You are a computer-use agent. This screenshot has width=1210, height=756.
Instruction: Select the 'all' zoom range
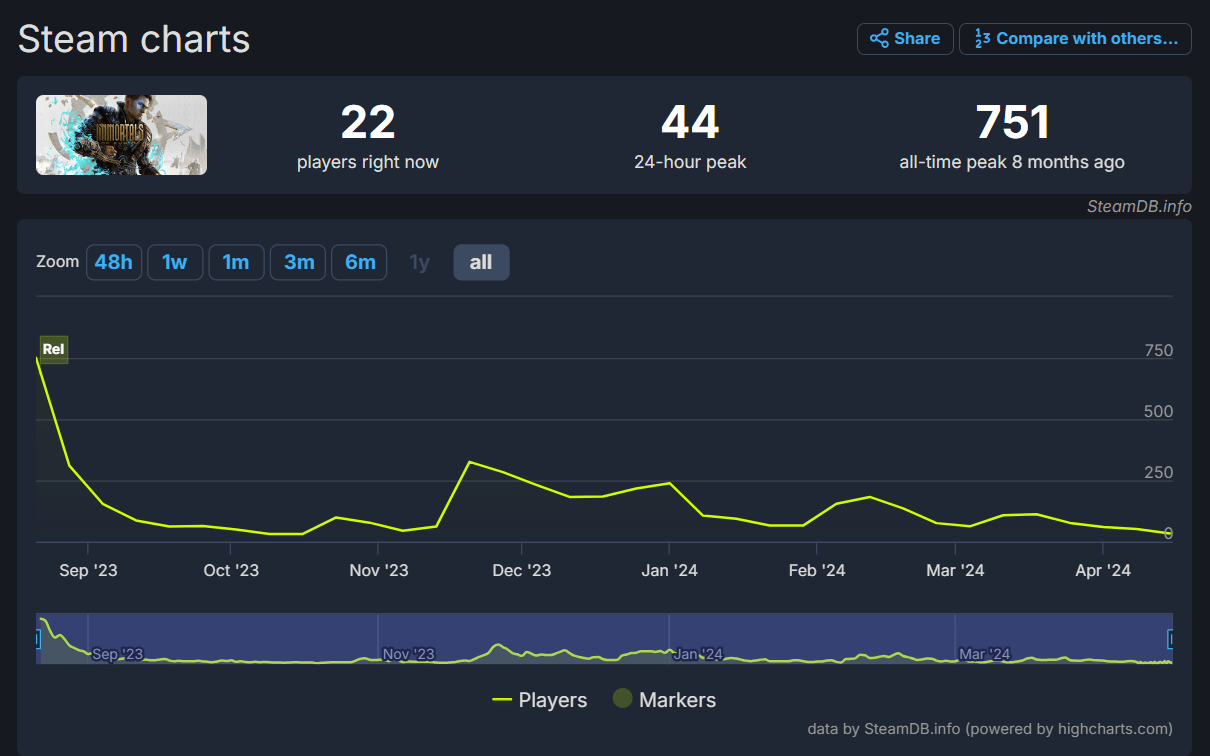click(x=481, y=262)
